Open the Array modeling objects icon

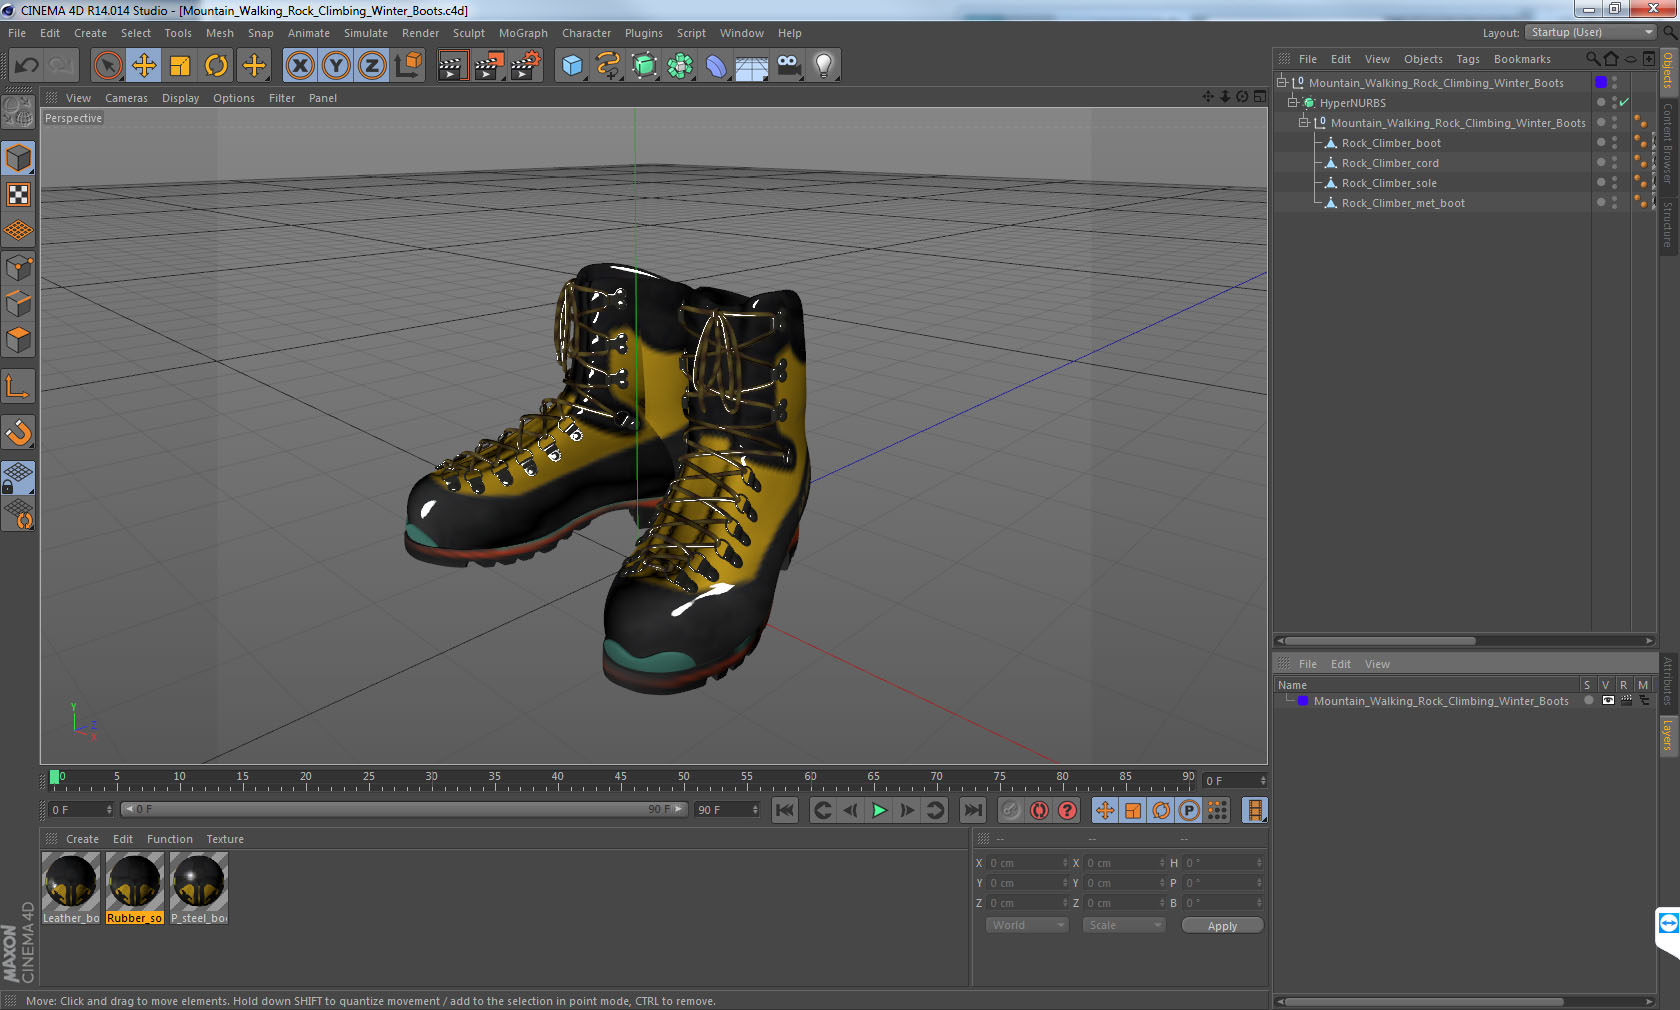680,66
